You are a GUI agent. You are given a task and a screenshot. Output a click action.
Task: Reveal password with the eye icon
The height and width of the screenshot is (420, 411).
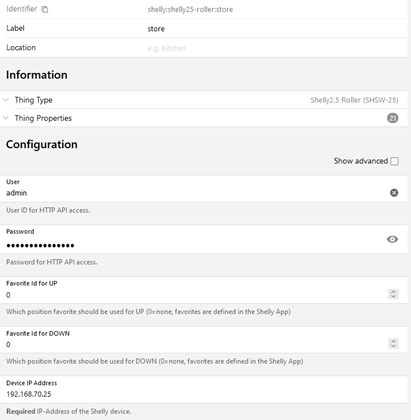(x=392, y=239)
